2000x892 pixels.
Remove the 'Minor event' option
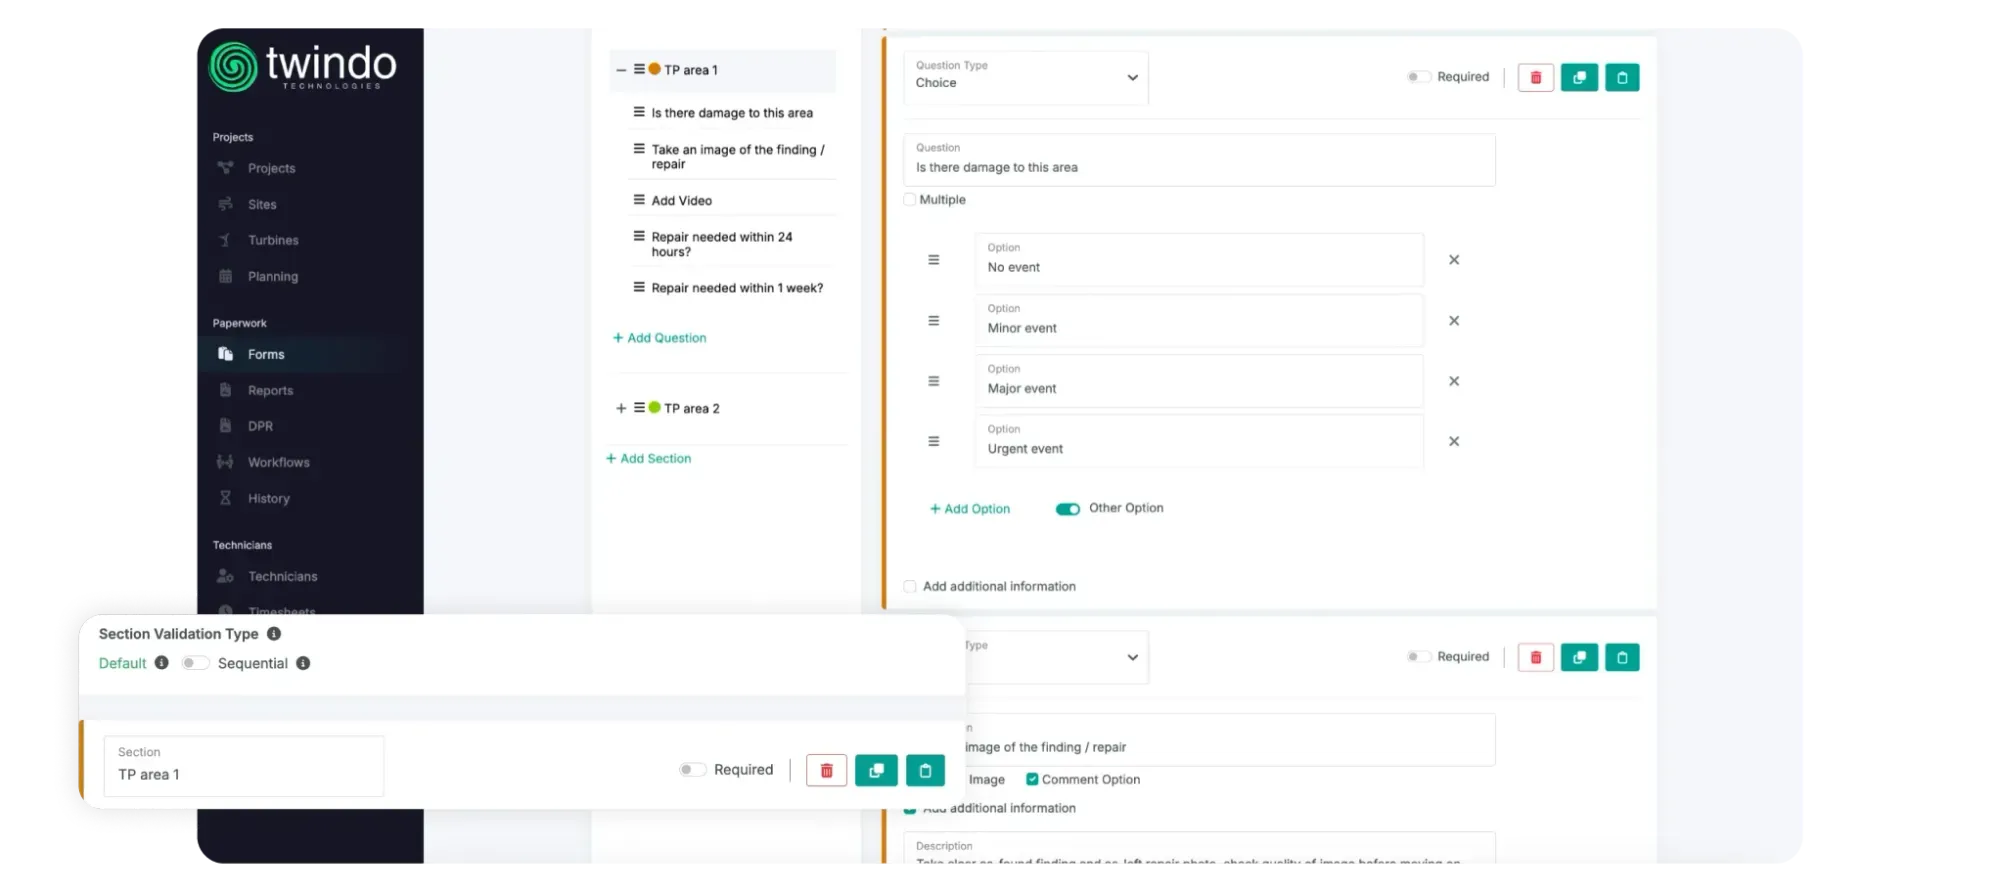(x=1454, y=321)
